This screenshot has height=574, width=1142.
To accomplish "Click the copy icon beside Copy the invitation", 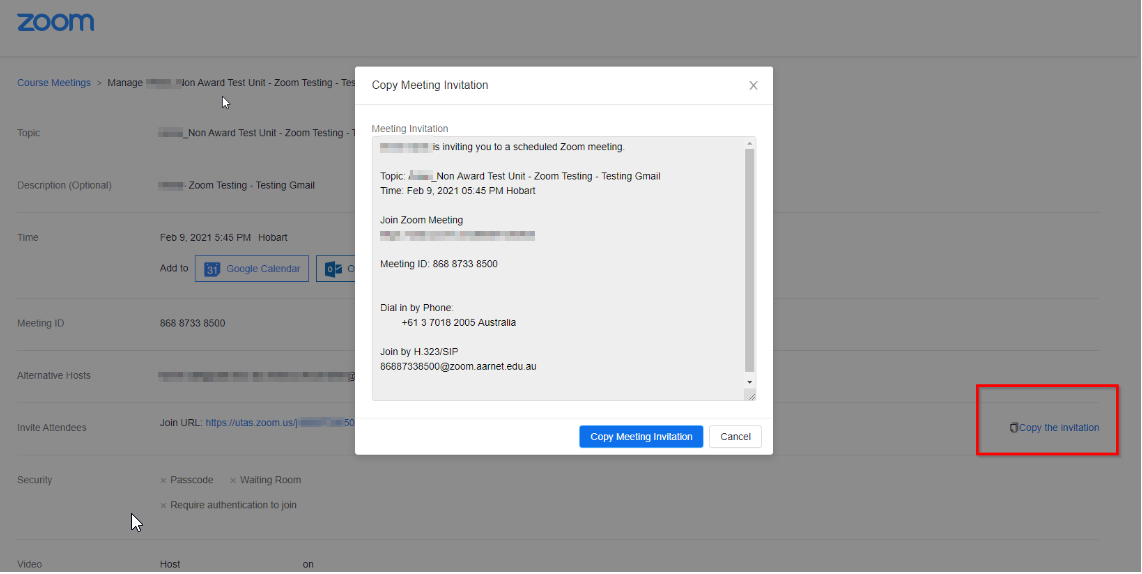I will 1013,428.
